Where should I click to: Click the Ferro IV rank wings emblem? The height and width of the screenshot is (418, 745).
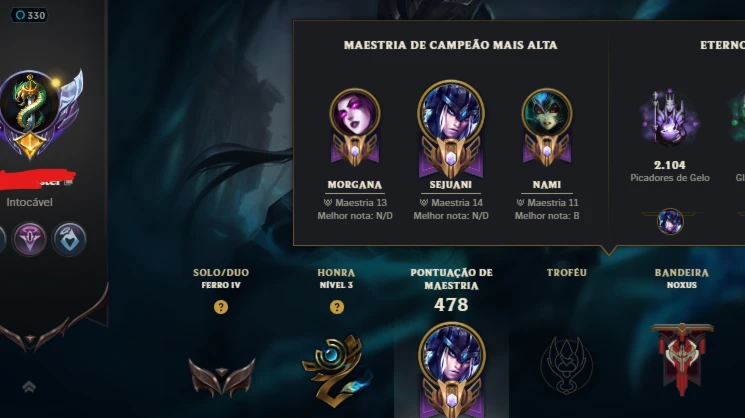[x=221, y=378]
